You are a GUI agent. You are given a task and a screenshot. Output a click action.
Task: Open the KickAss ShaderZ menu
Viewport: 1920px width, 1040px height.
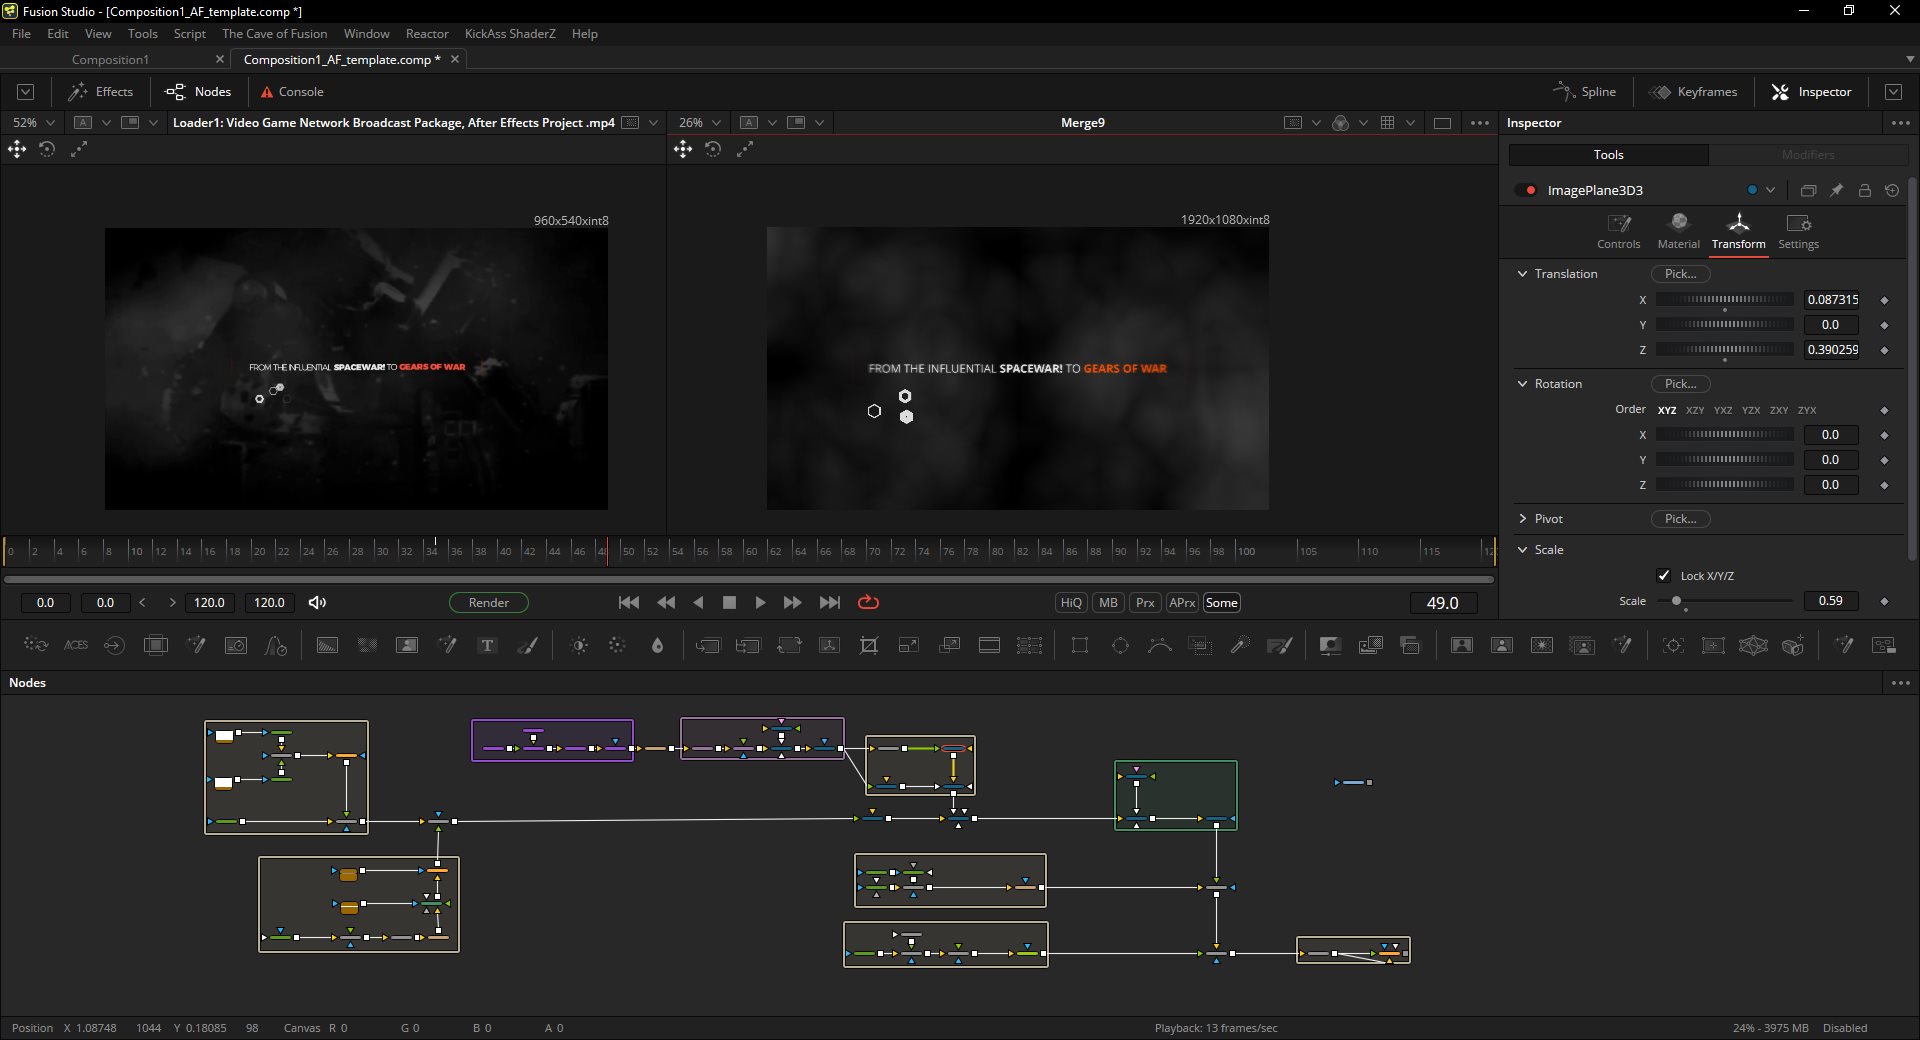[510, 33]
